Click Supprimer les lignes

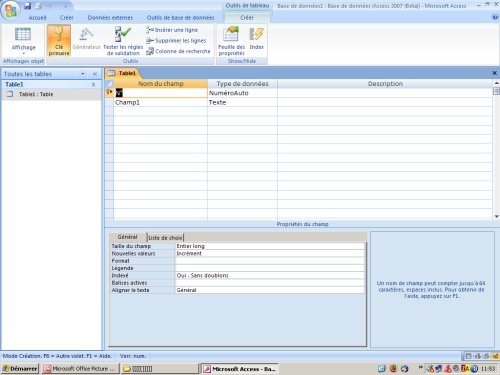(176, 41)
